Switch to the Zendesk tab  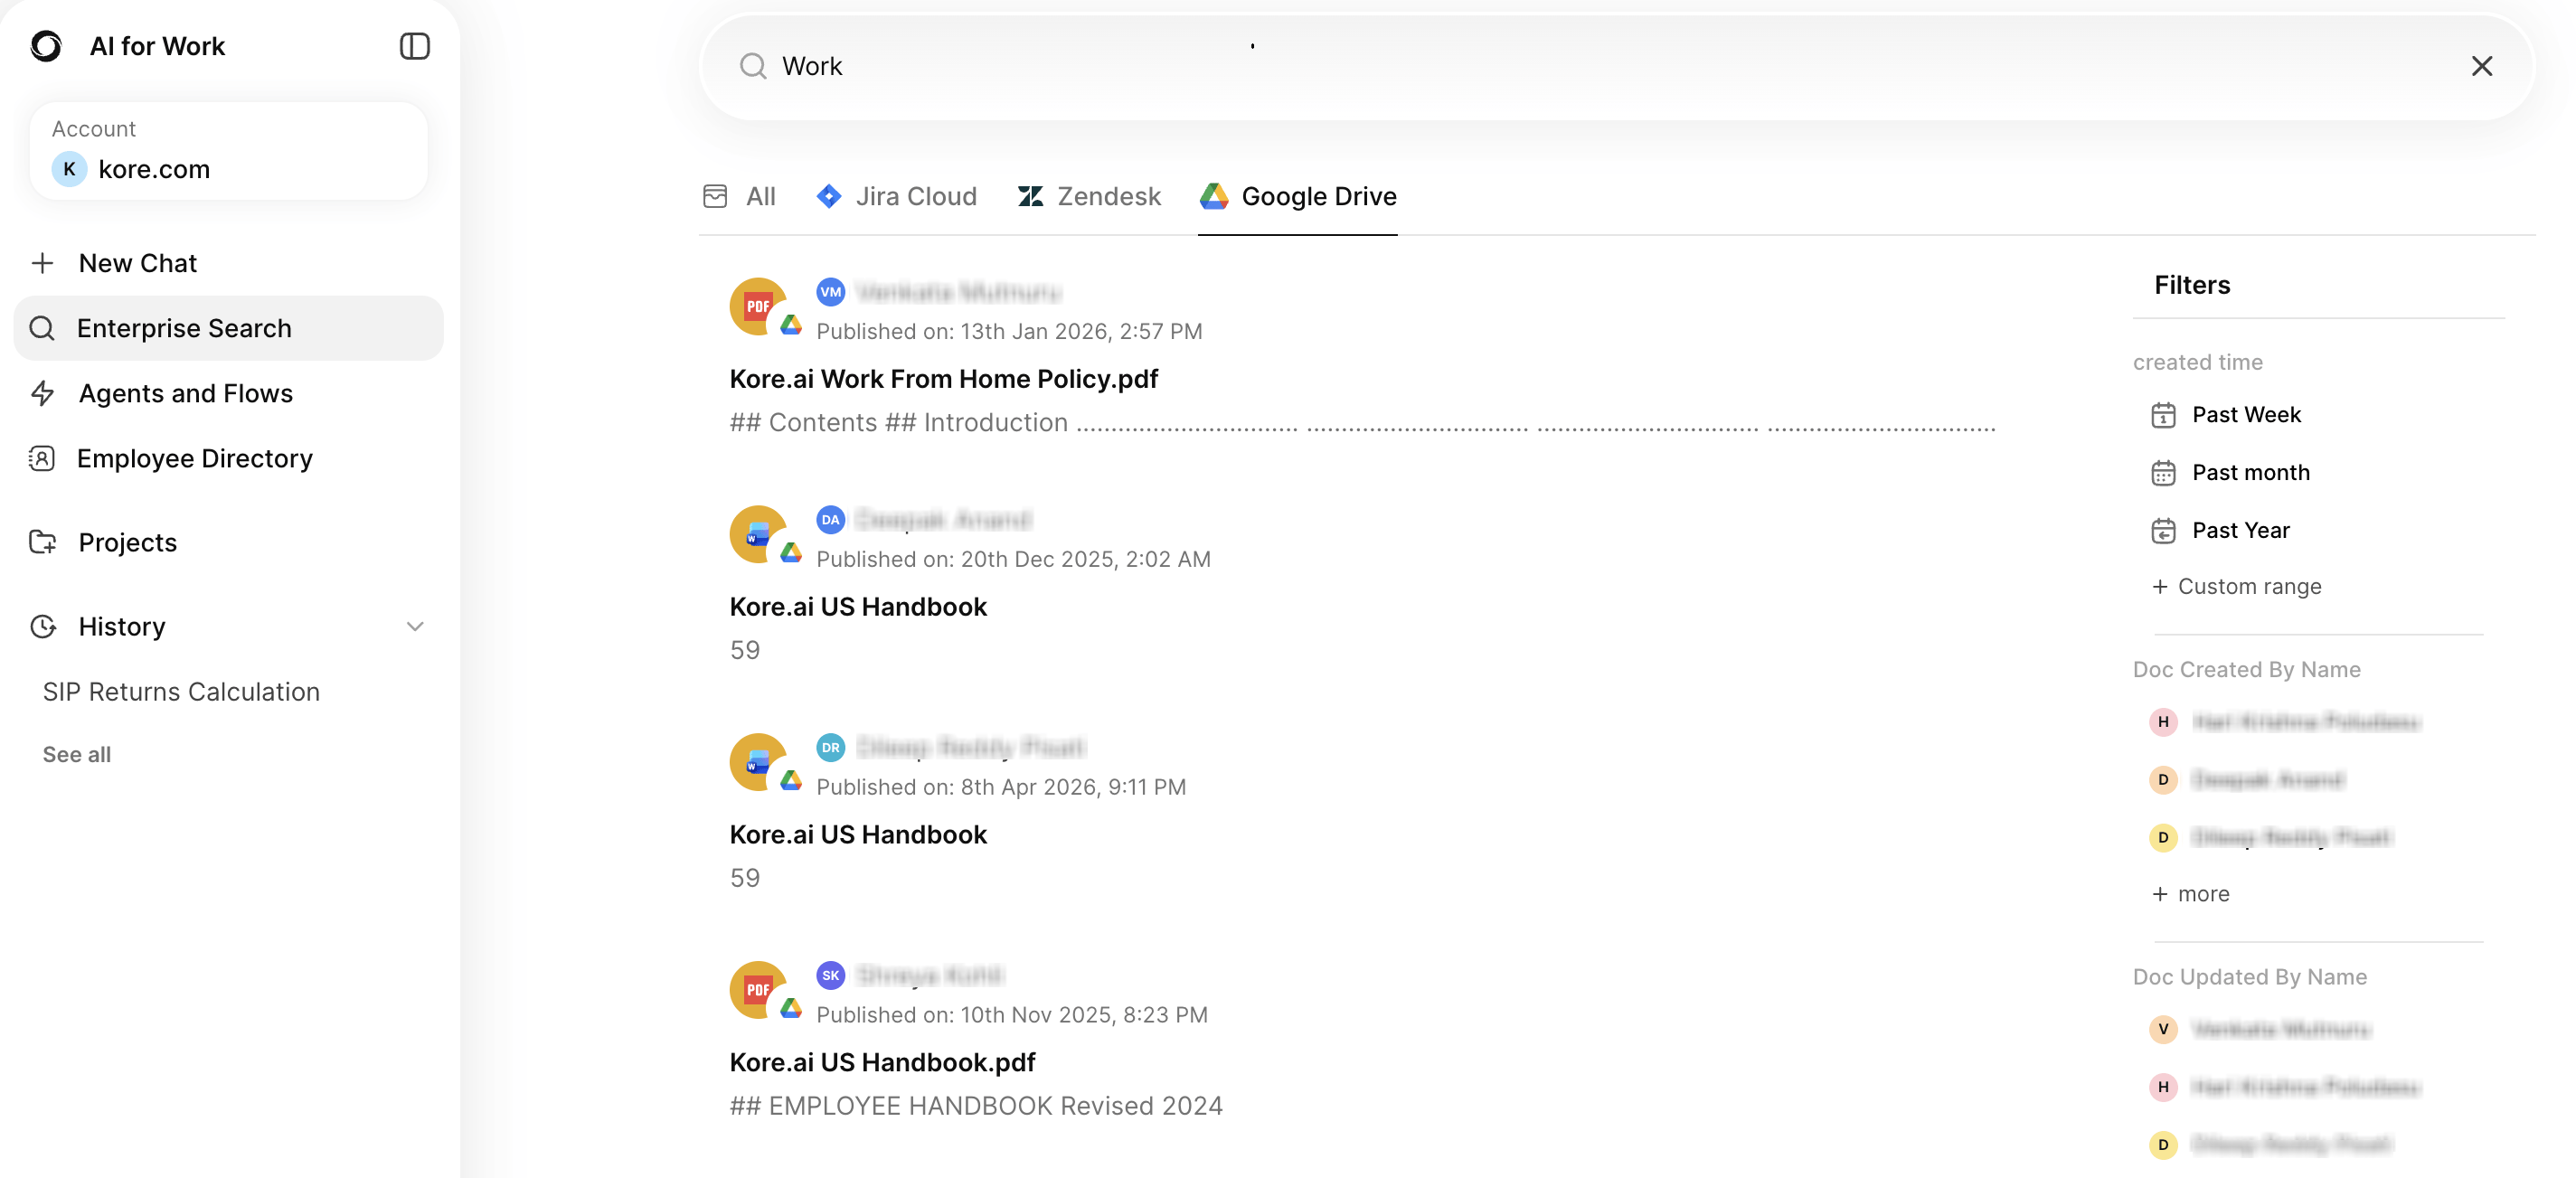click(x=1089, y=196)
